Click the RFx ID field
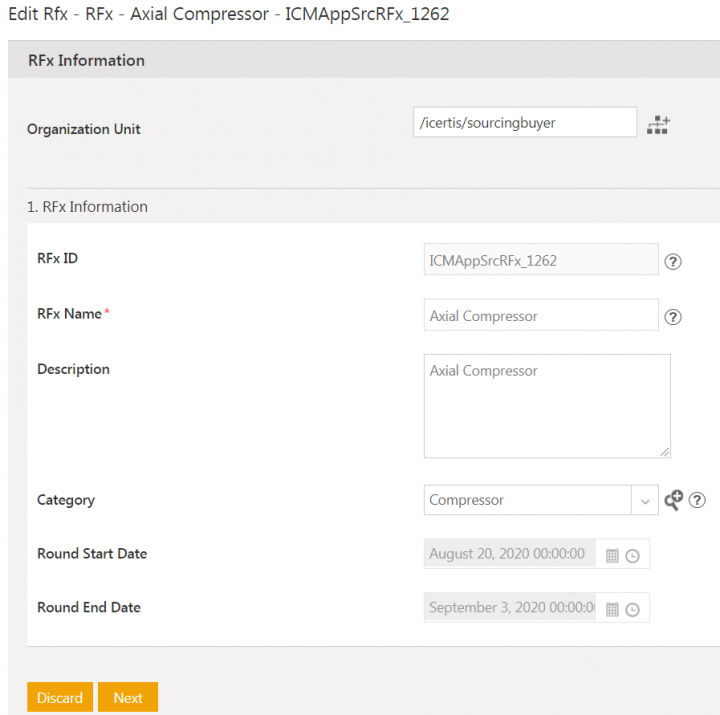 coord(540,260)
